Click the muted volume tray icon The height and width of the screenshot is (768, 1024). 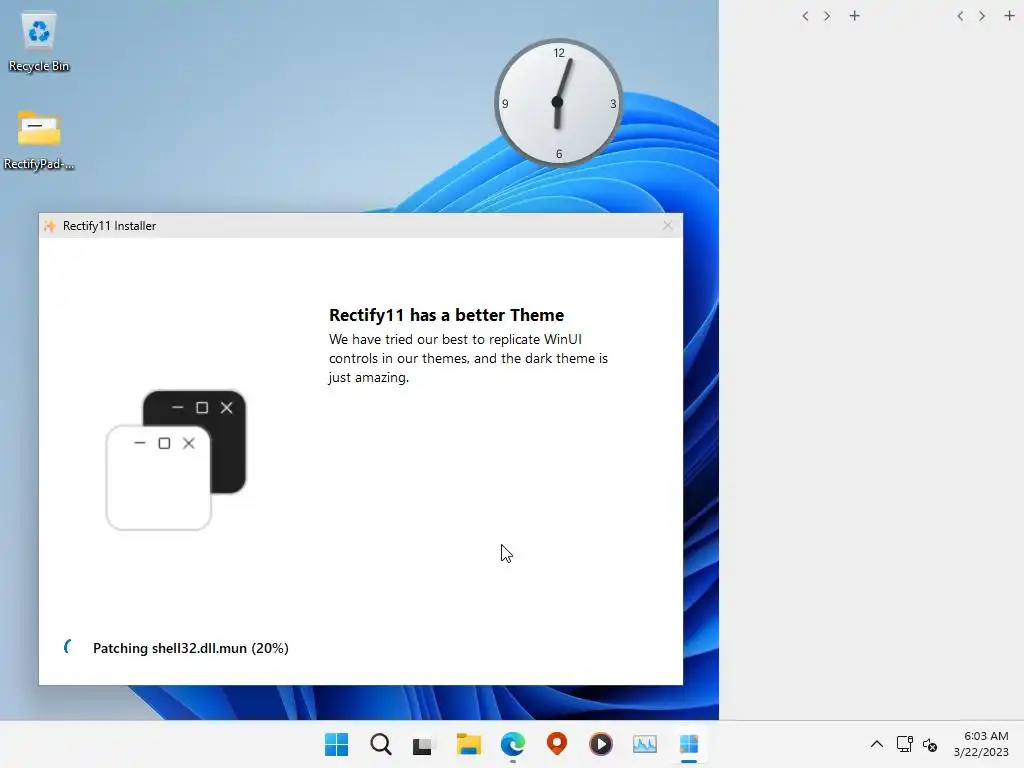point(930,744)
